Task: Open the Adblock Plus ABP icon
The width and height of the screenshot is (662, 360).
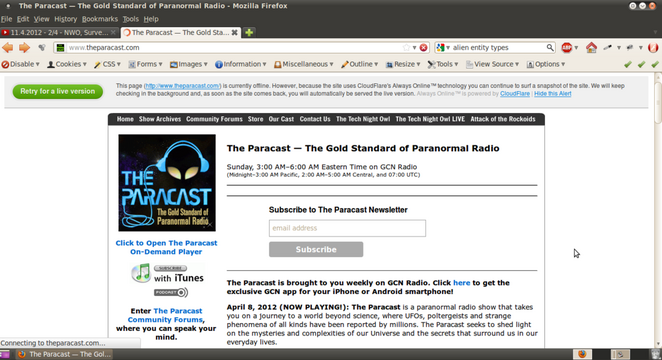Action: point(567,48)
